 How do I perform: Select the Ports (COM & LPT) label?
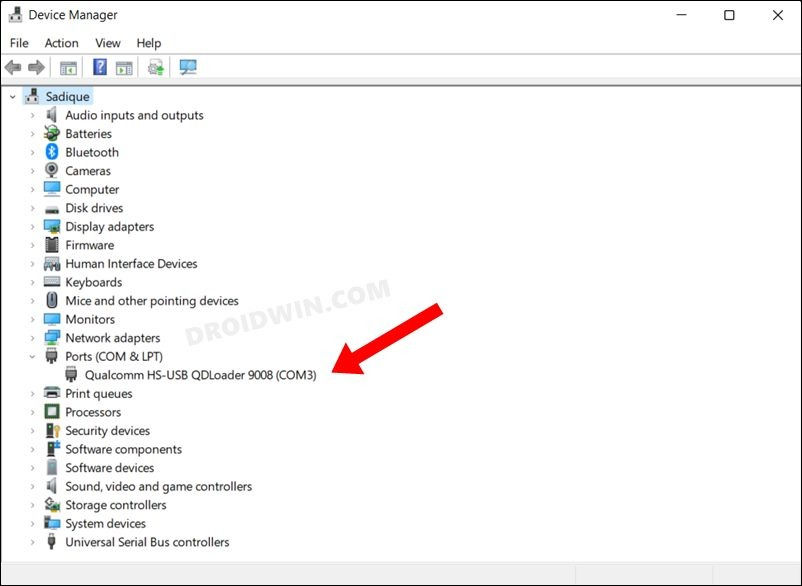click(x=114, y=356)
